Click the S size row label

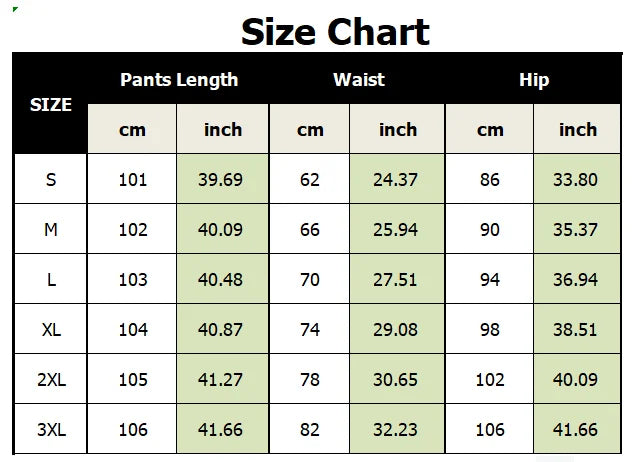click(51, 180)
